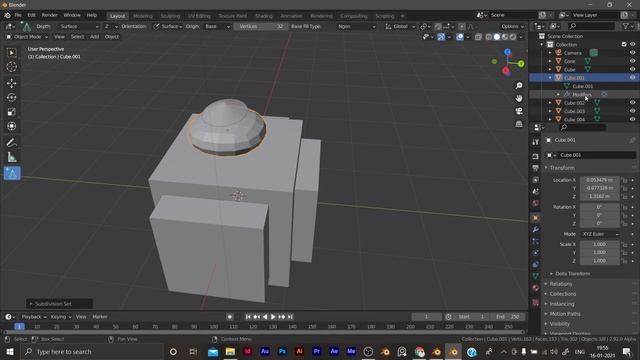Open the Output properties tab

pyautogui.click(x=536, y=168)
